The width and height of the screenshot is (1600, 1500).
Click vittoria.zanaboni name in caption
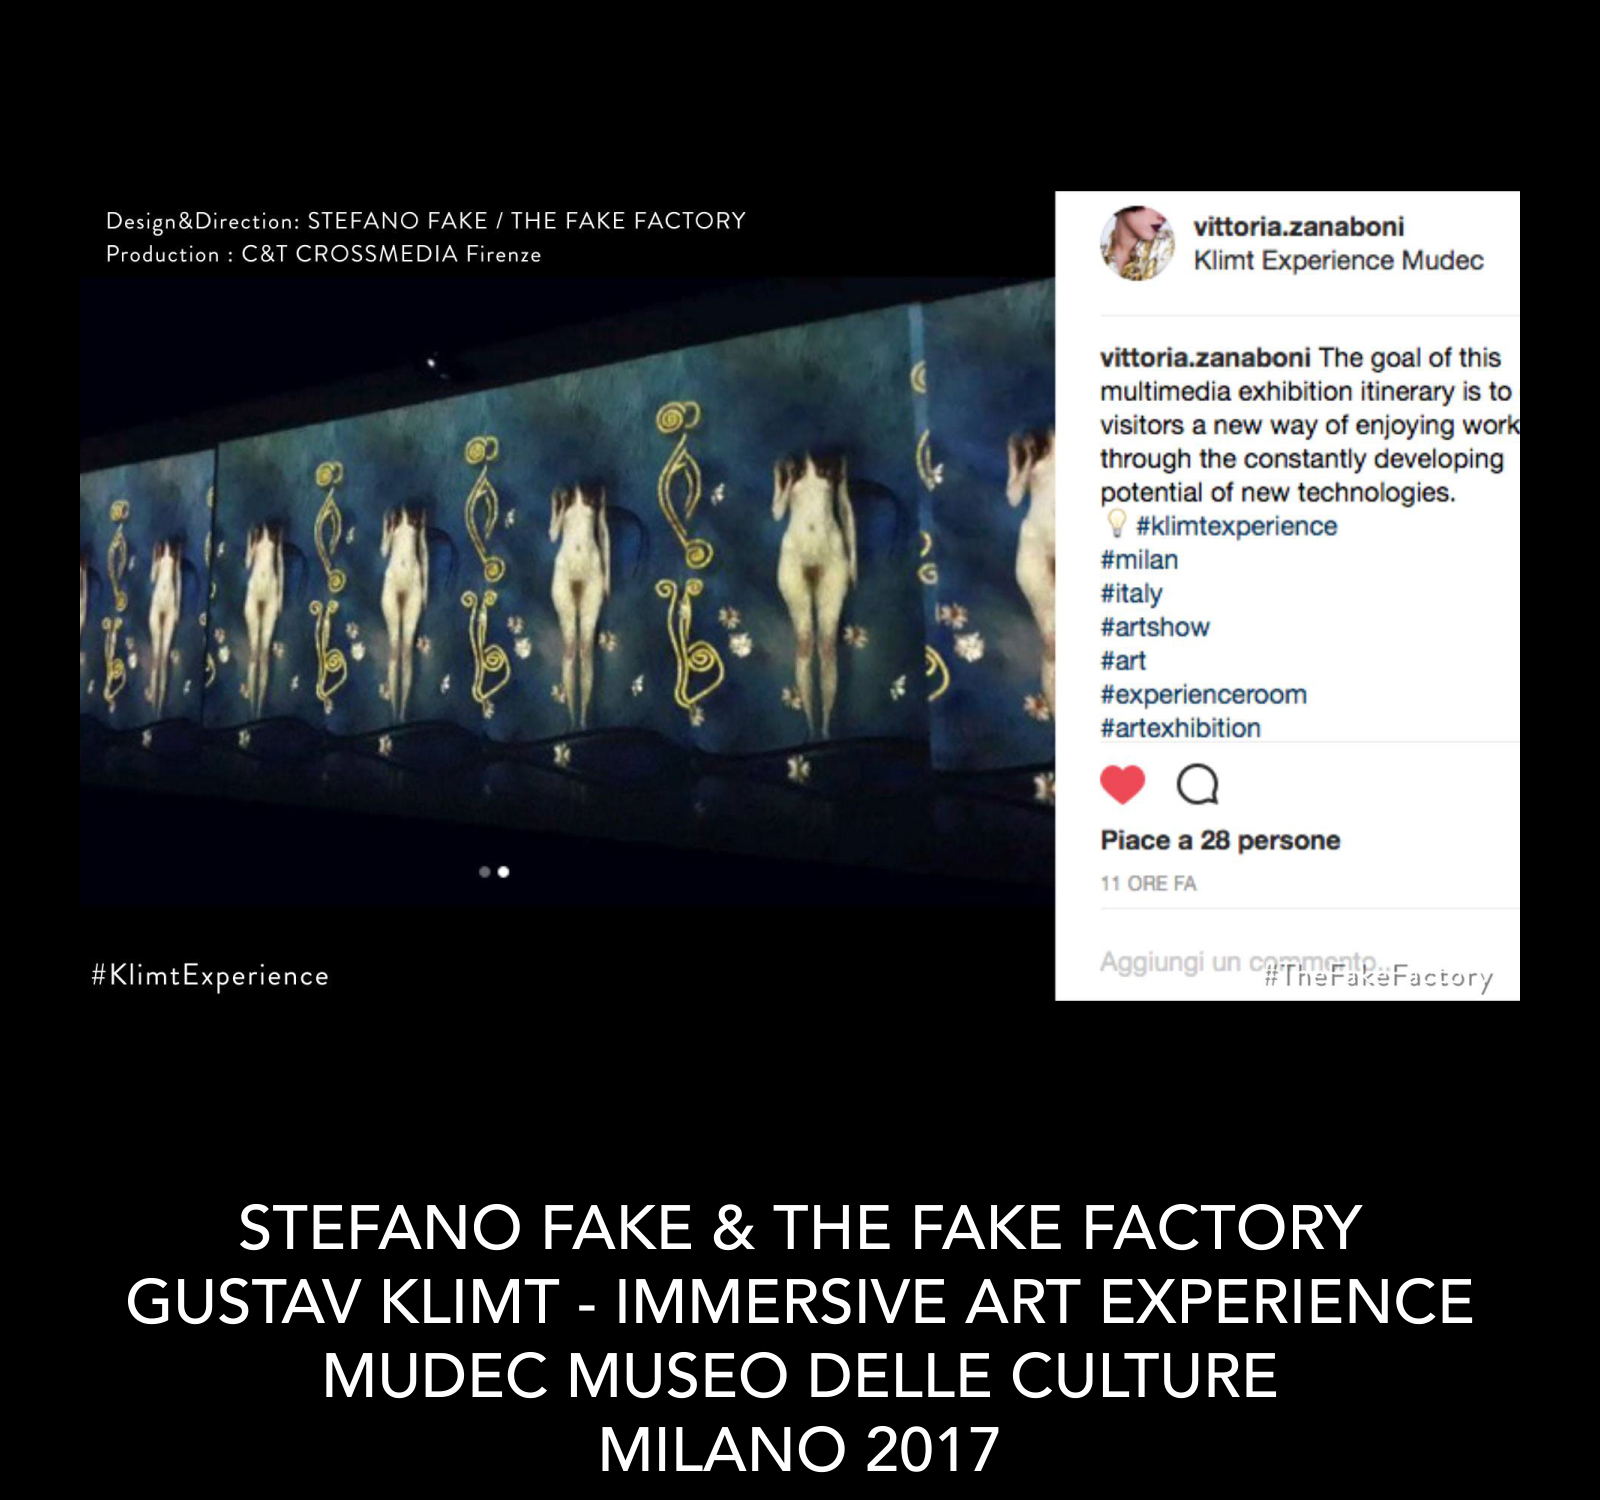pos(1205,358)
